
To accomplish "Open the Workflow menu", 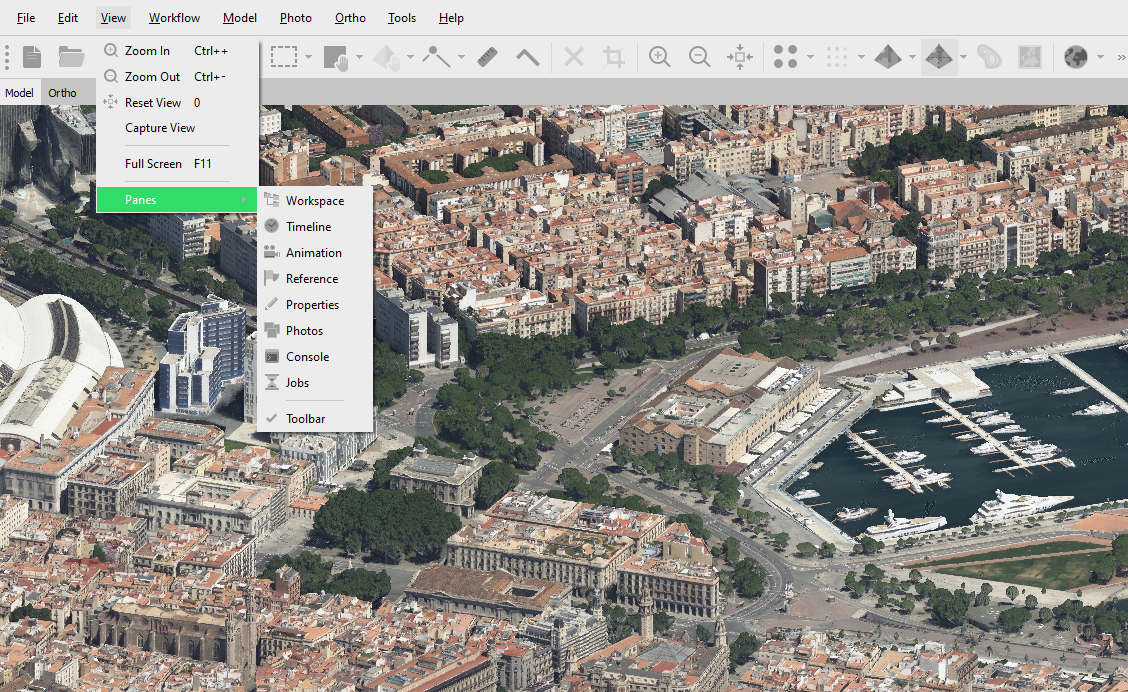I will (x=174, y=18).
